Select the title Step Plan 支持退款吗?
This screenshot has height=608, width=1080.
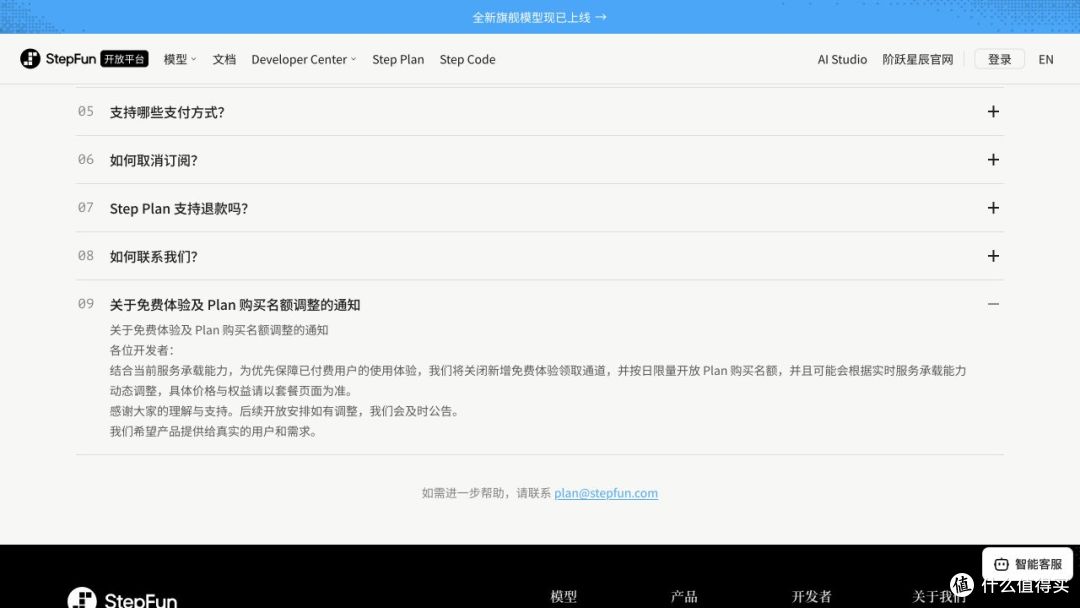(178, 209)
